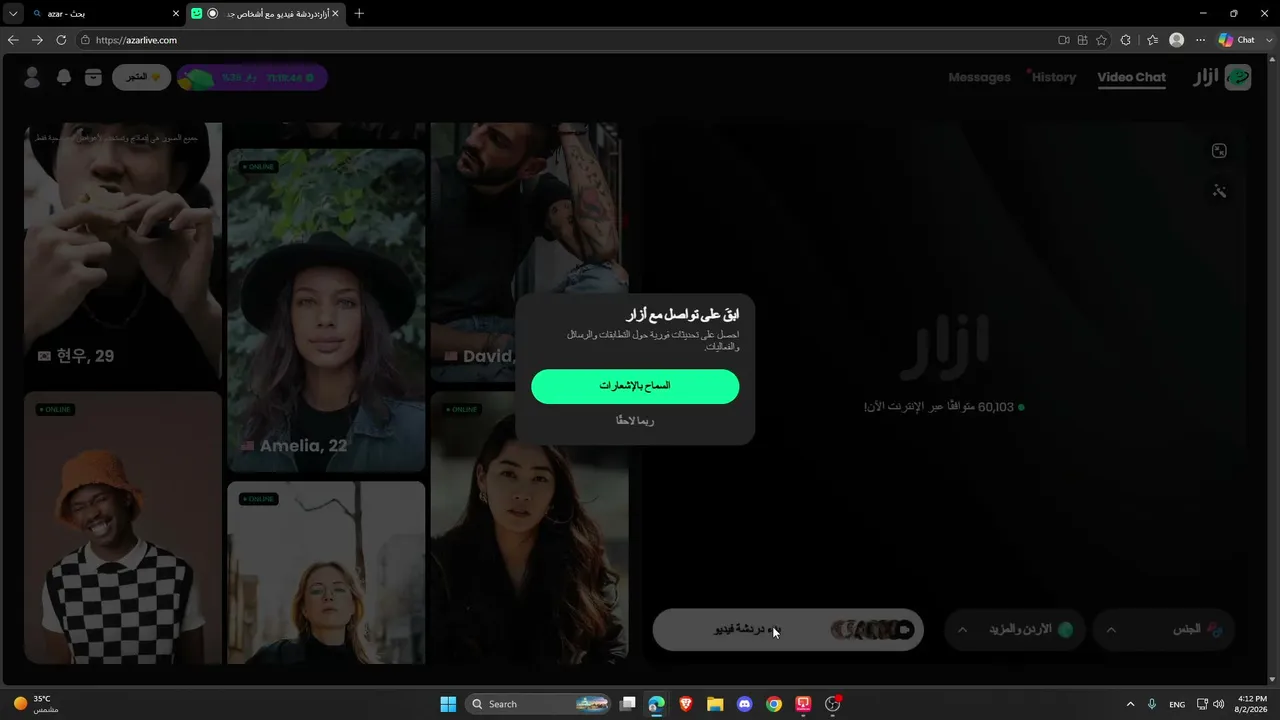Image resolution: width=1280 pixels, height=720 pixels.
Task: Open the archive box icon in Azar header
Action: click(x=93, y=77)
